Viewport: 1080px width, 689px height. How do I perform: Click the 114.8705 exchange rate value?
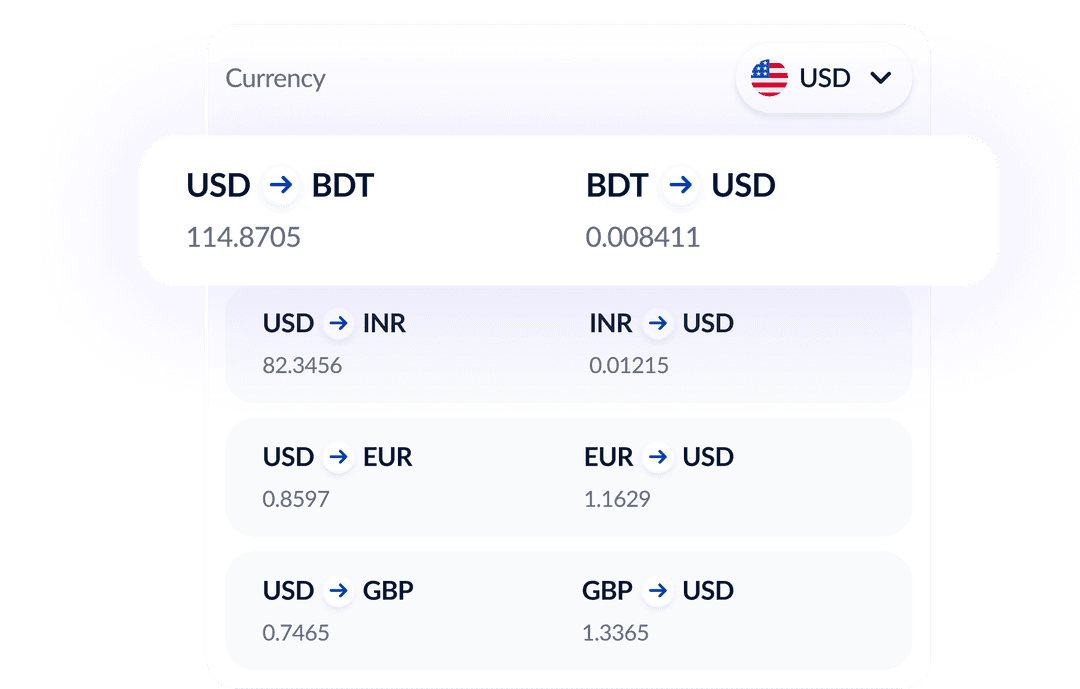click(243, 237)
